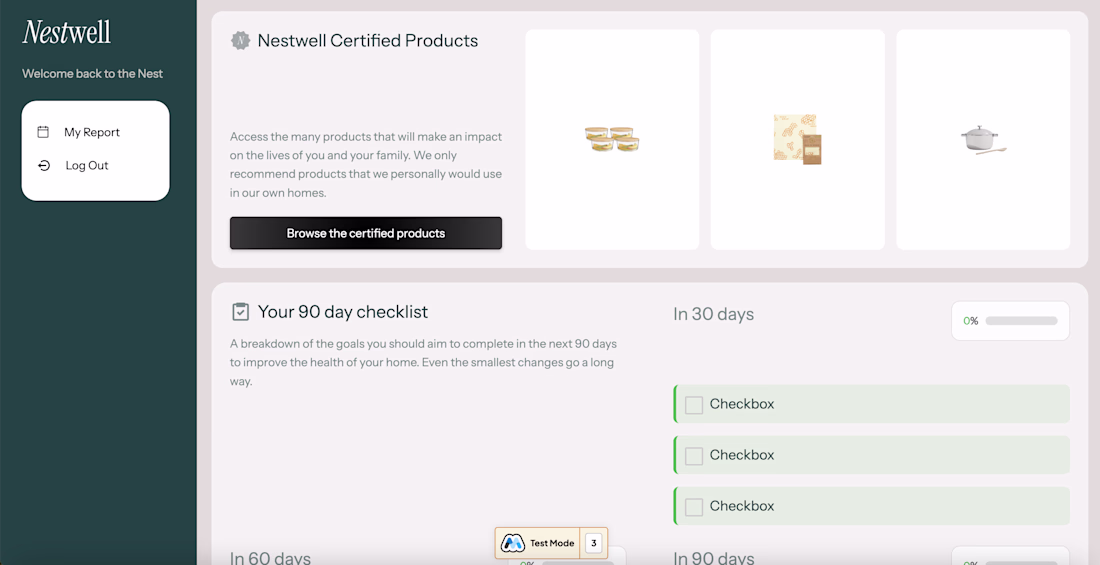The image size is (1100, 565).
Task: Tick the third checkbox under In 30 days
Action: coord(694,507)
